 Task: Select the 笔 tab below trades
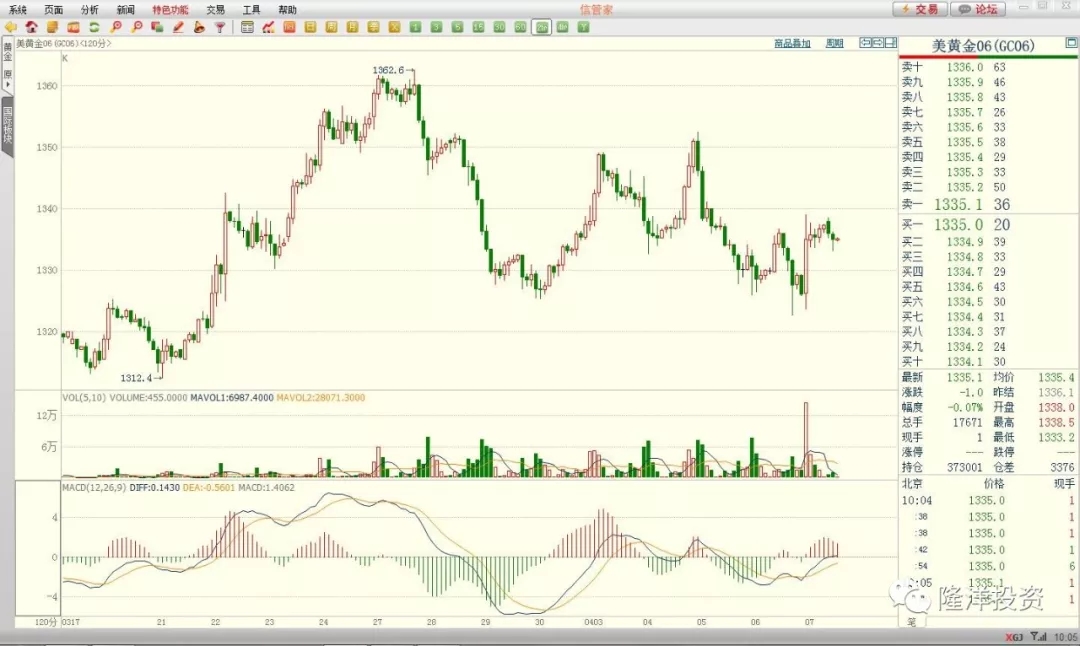[912, 622]
